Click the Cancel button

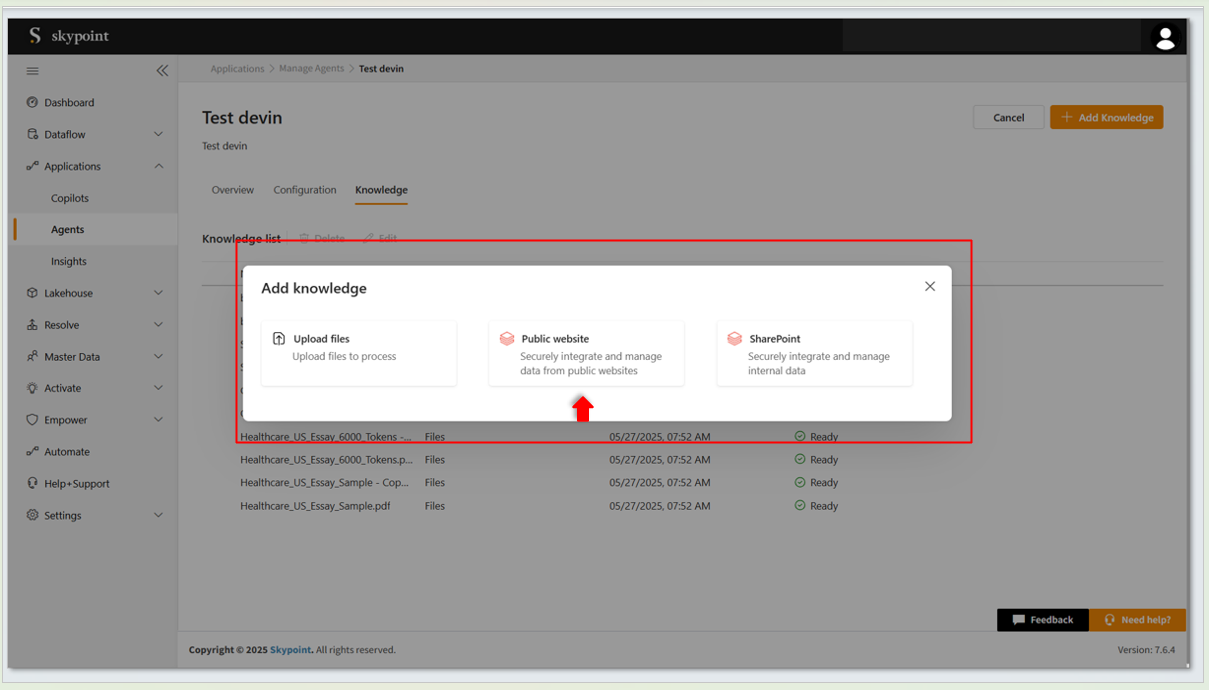(x=1008, y=117)
